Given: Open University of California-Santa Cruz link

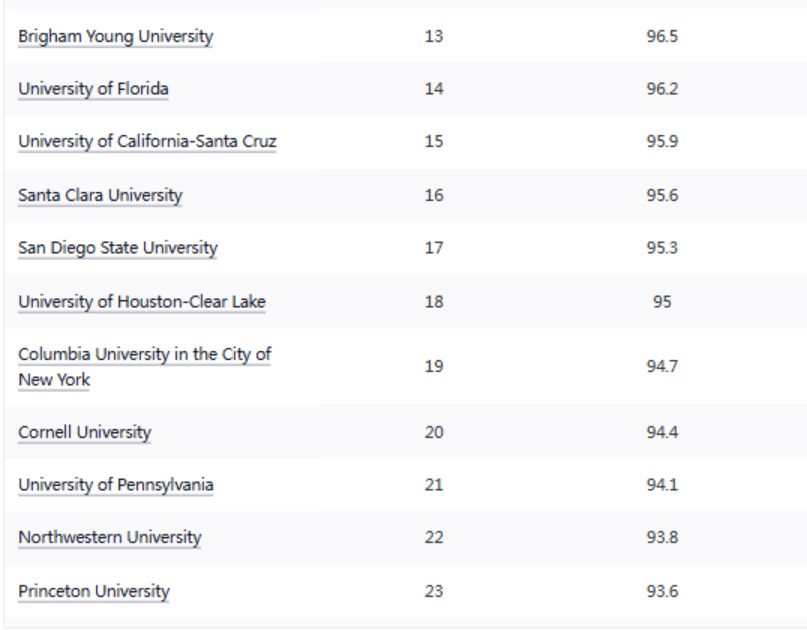Looking at the screenshot, I should (x=148, y=141).
